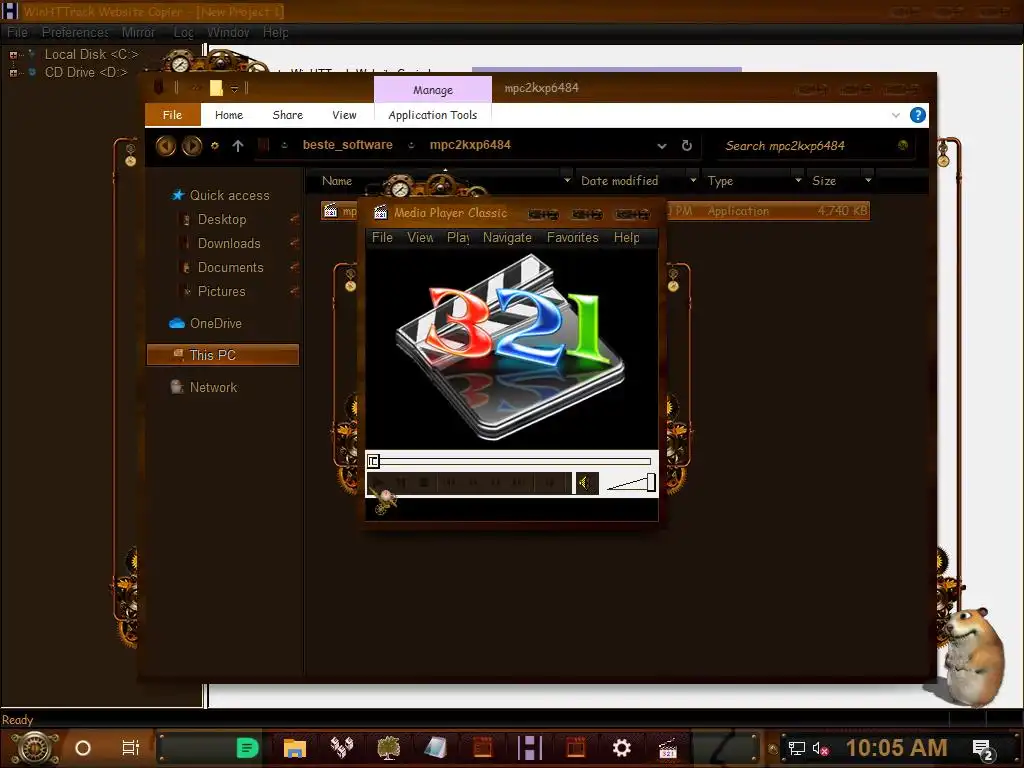Select Network in navigation pane

pos(213,387)
